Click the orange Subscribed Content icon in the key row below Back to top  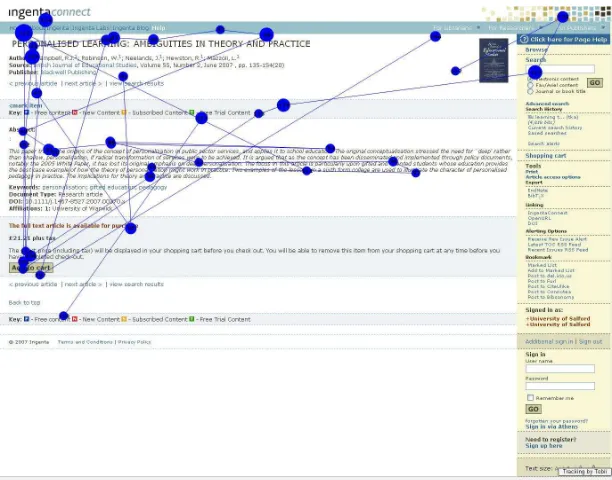pyautogui.click(x=124, y=319)
